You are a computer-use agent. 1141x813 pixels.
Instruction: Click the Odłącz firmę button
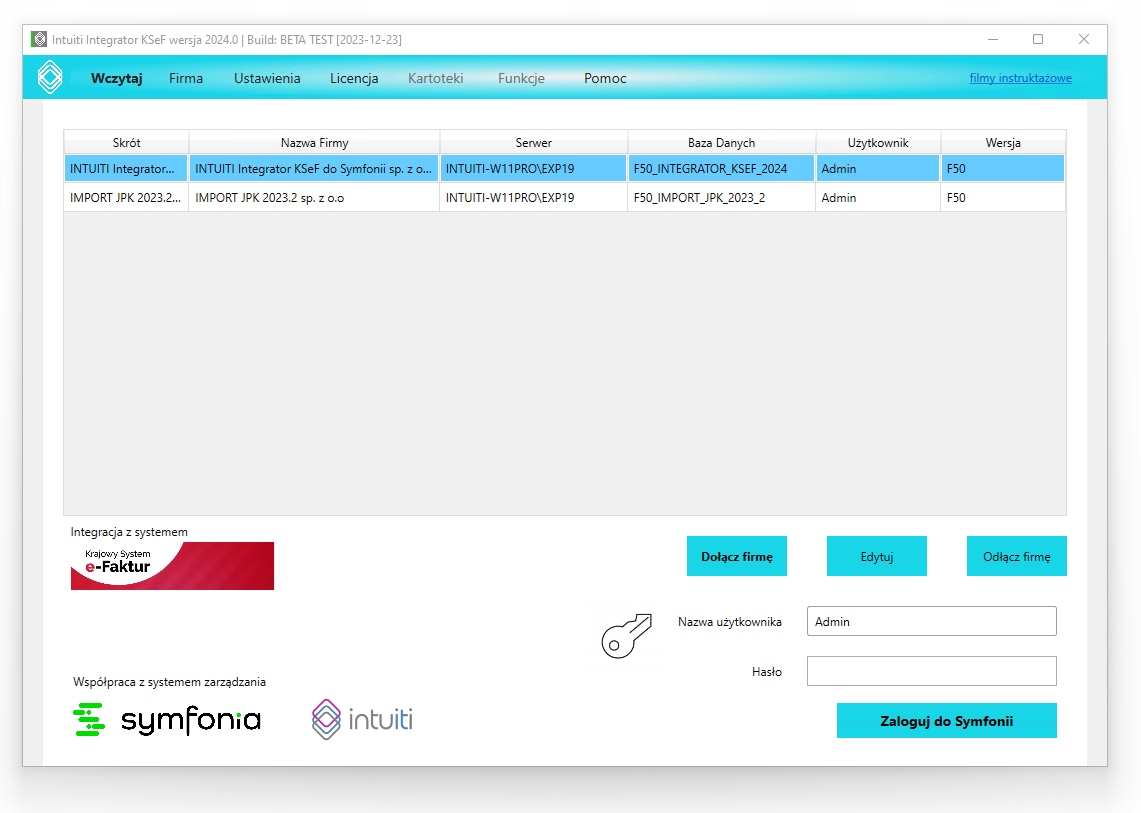1017,556
